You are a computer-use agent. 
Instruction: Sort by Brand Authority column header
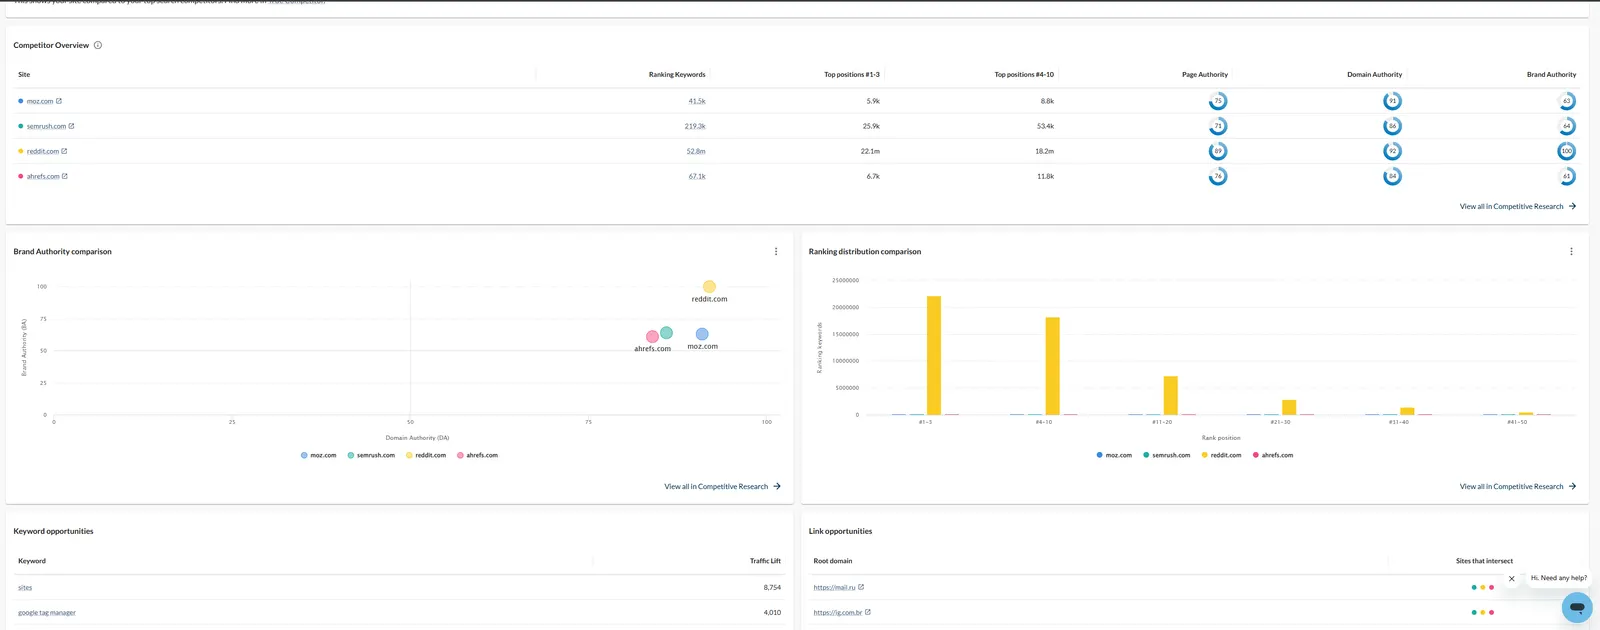(1551, 74)
